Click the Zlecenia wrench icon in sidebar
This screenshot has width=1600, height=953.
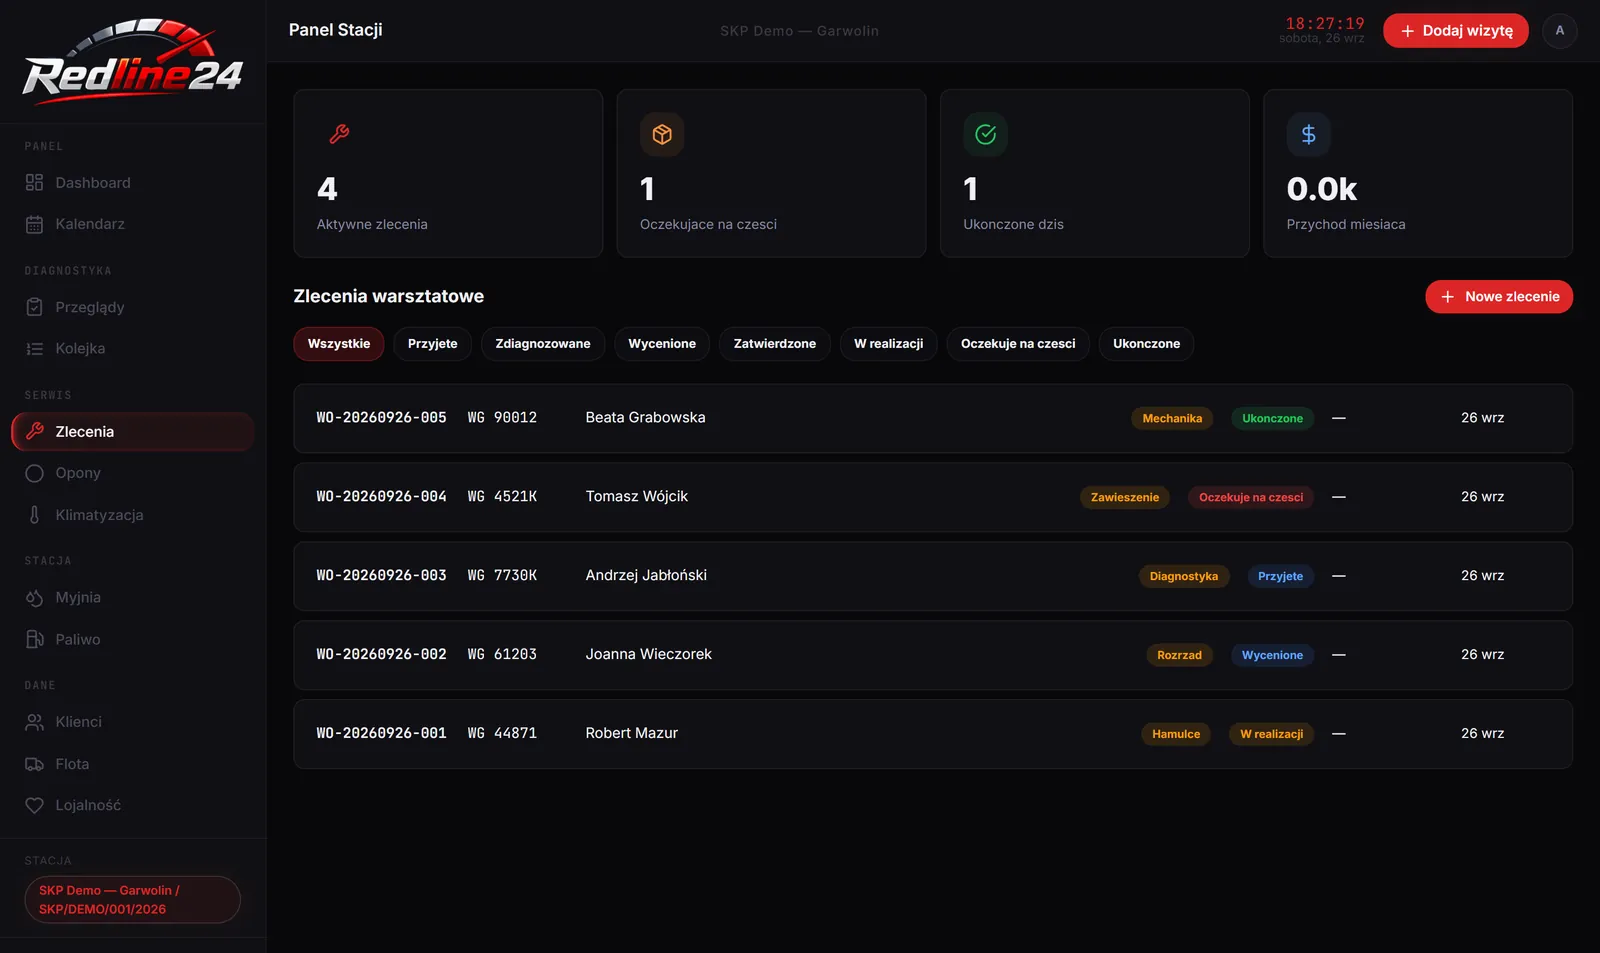coord(34,431)
